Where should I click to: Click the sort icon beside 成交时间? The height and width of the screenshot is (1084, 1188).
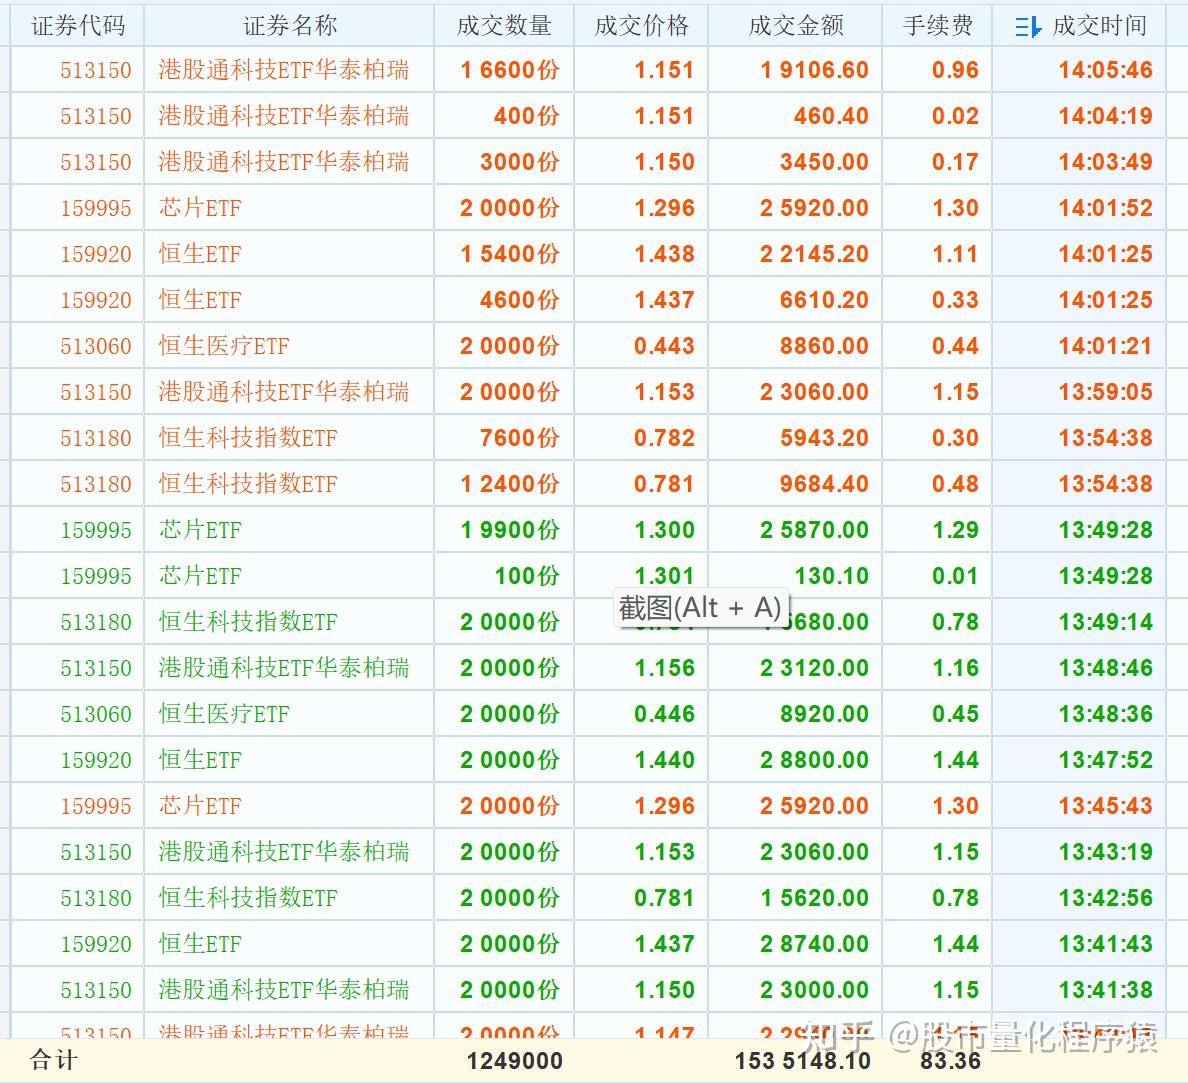click(x=1027, y=27)
